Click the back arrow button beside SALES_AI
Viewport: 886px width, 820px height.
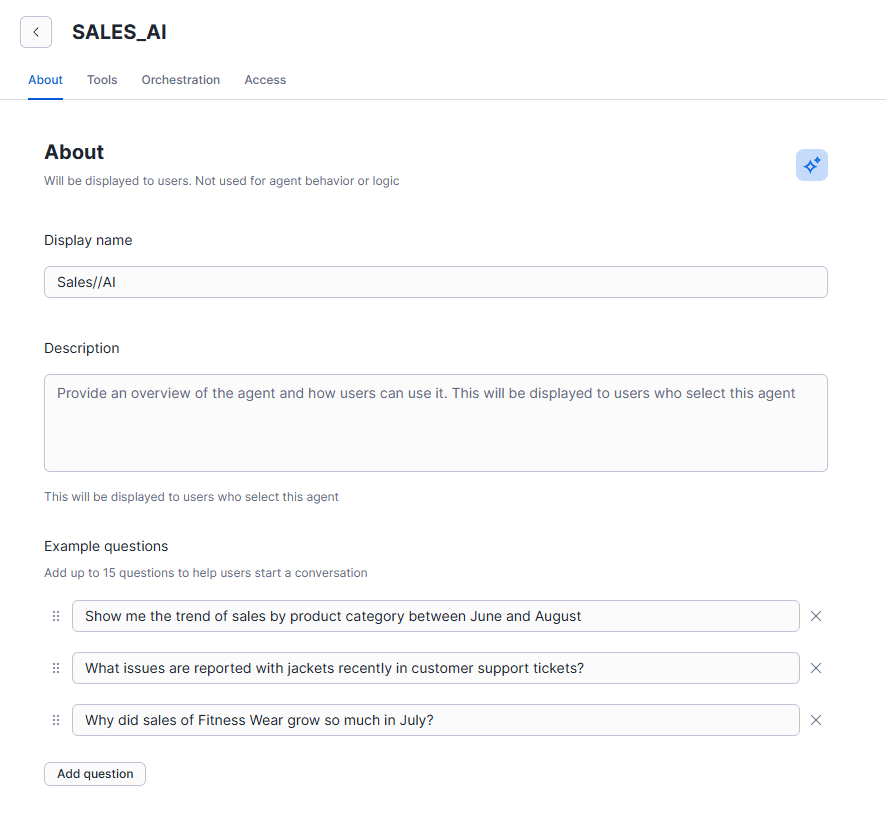click(x=36, y=32)
